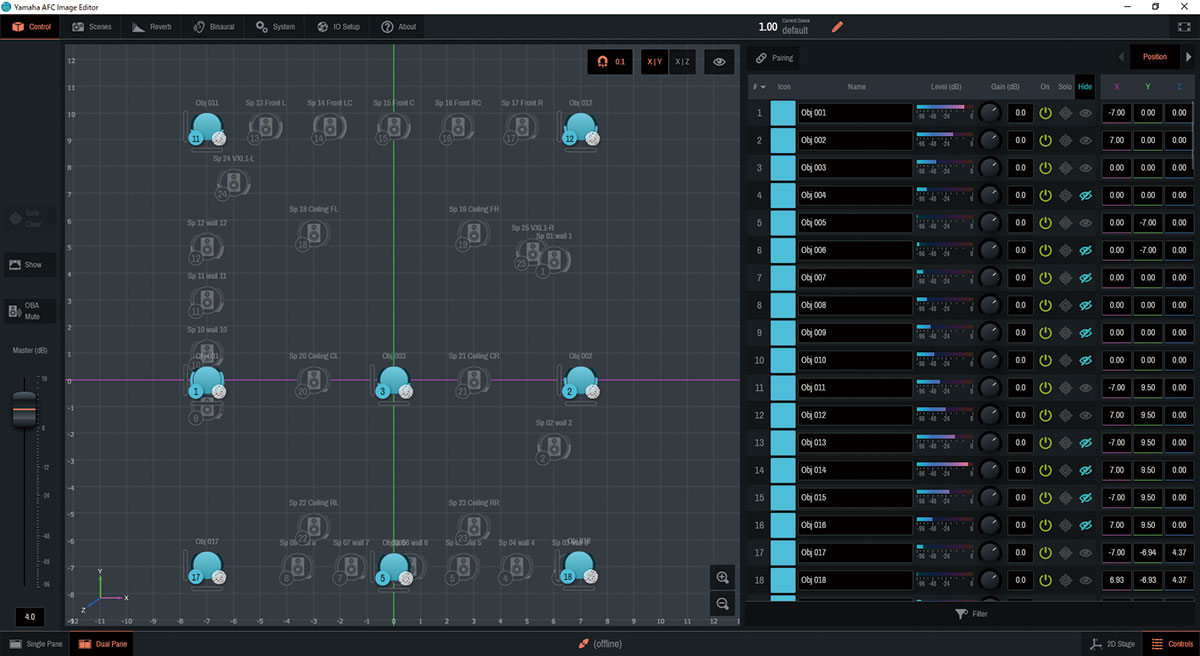Click previous page arrow beside Position

click(1120, 57)
